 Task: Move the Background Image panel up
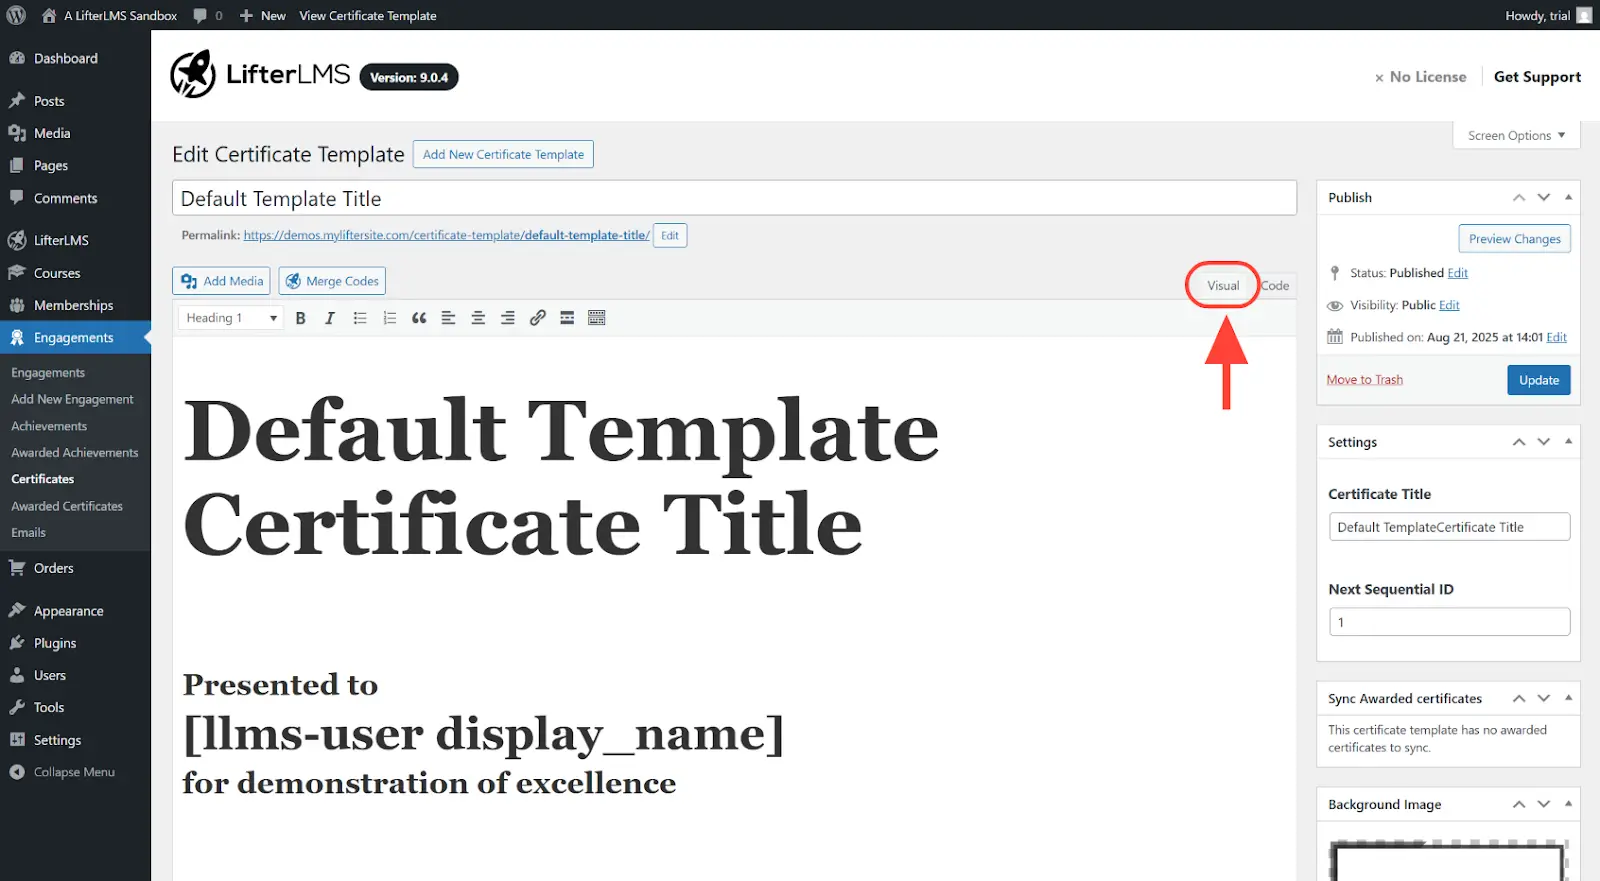1518,804
